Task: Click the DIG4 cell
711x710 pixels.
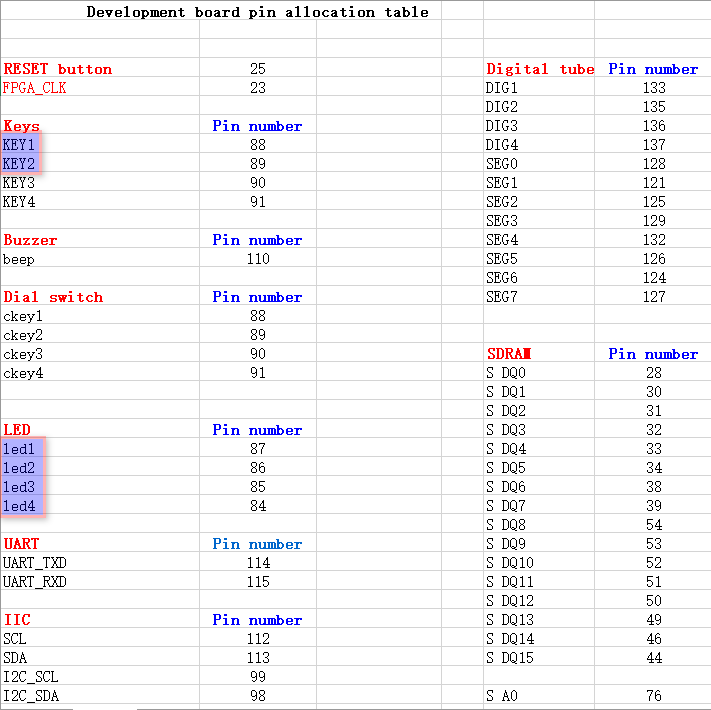Action: [501, 145]
